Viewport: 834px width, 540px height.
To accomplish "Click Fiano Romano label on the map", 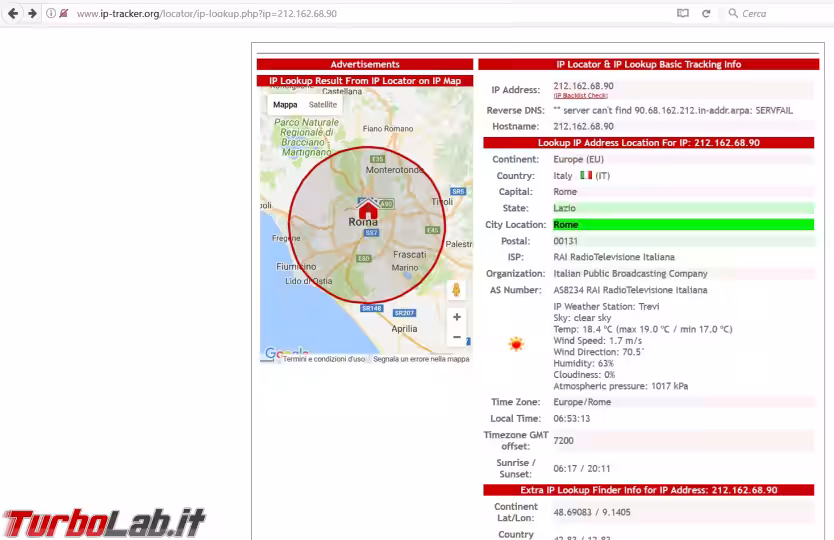I will pos(388,129).
